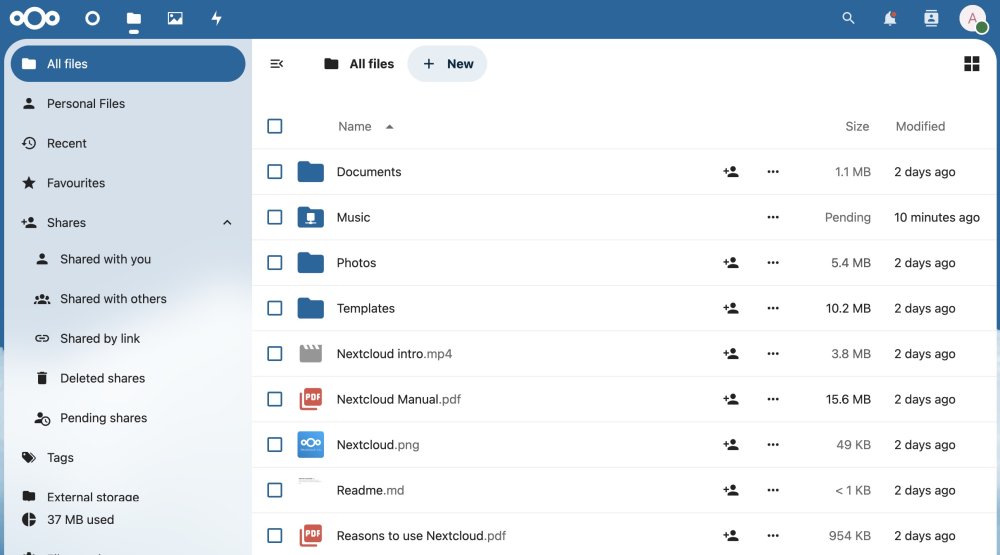
Task: Check the Nextcloud Manual.pdf checkbox
Action: (275, 399)
